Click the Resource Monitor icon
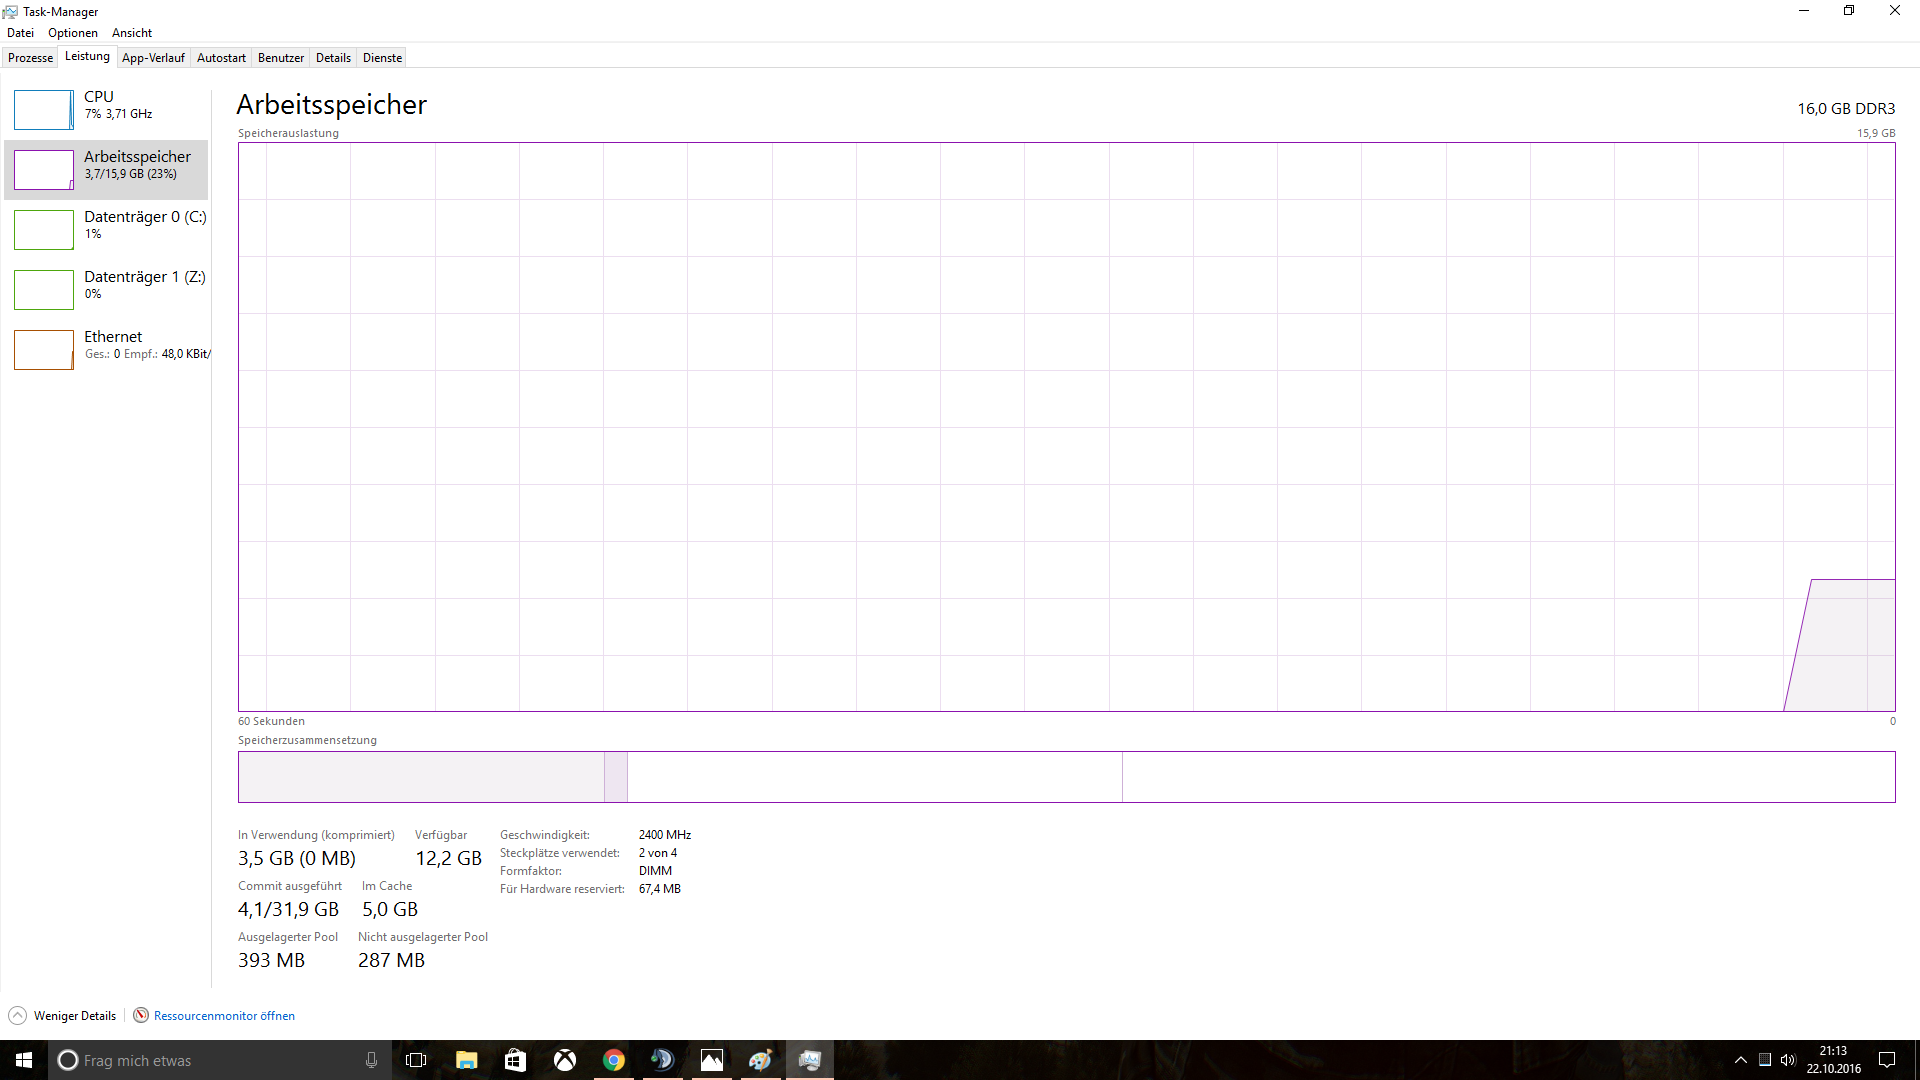The image size is (1920, 1080). pos(141,1015)
